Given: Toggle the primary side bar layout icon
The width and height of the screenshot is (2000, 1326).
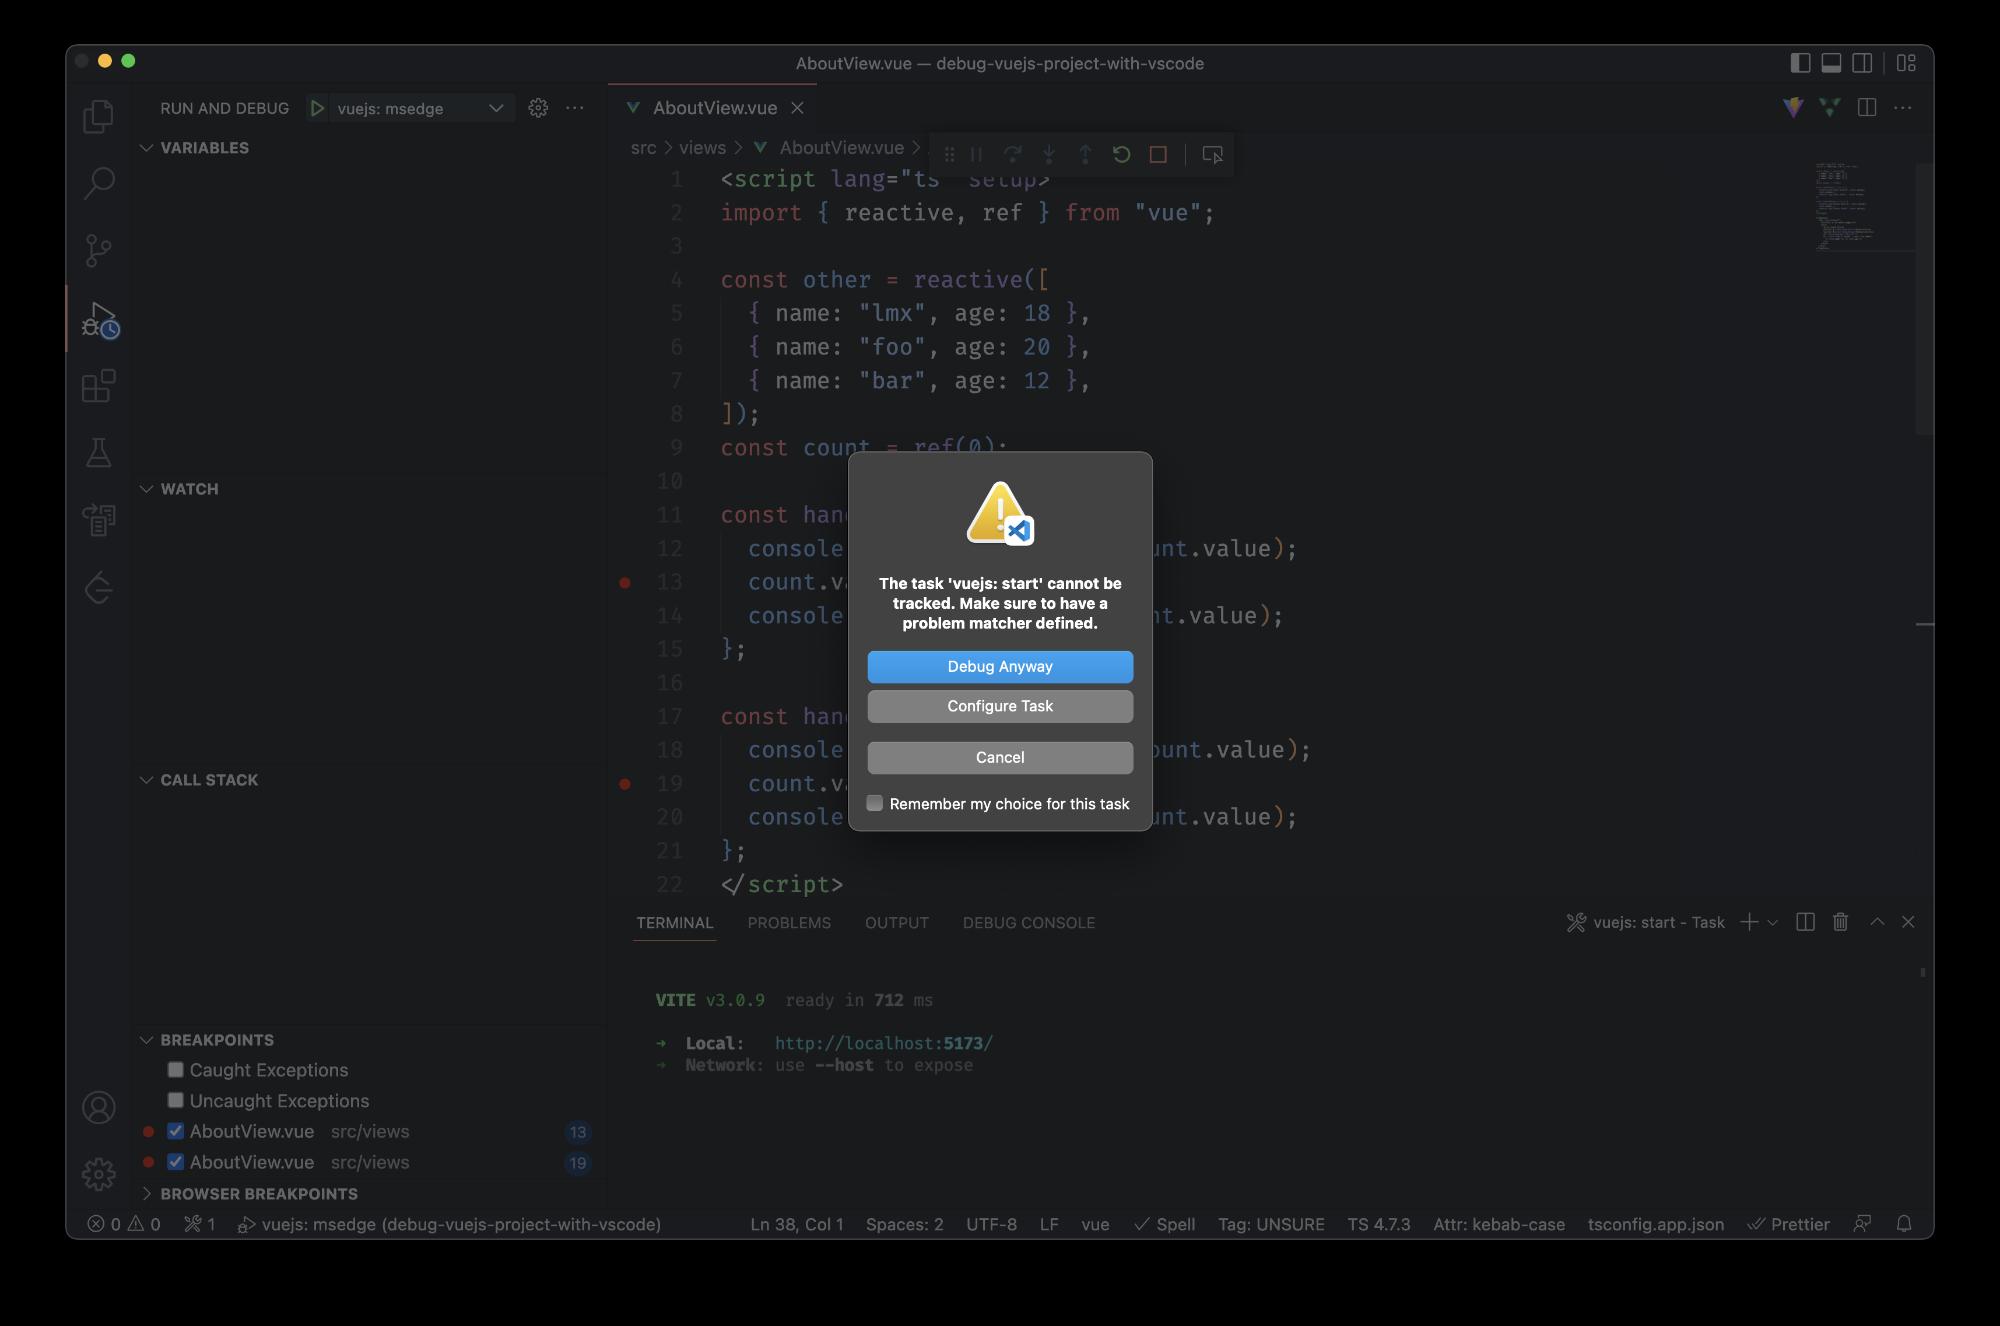Looking at the screenshot, I should (1800, 63).
